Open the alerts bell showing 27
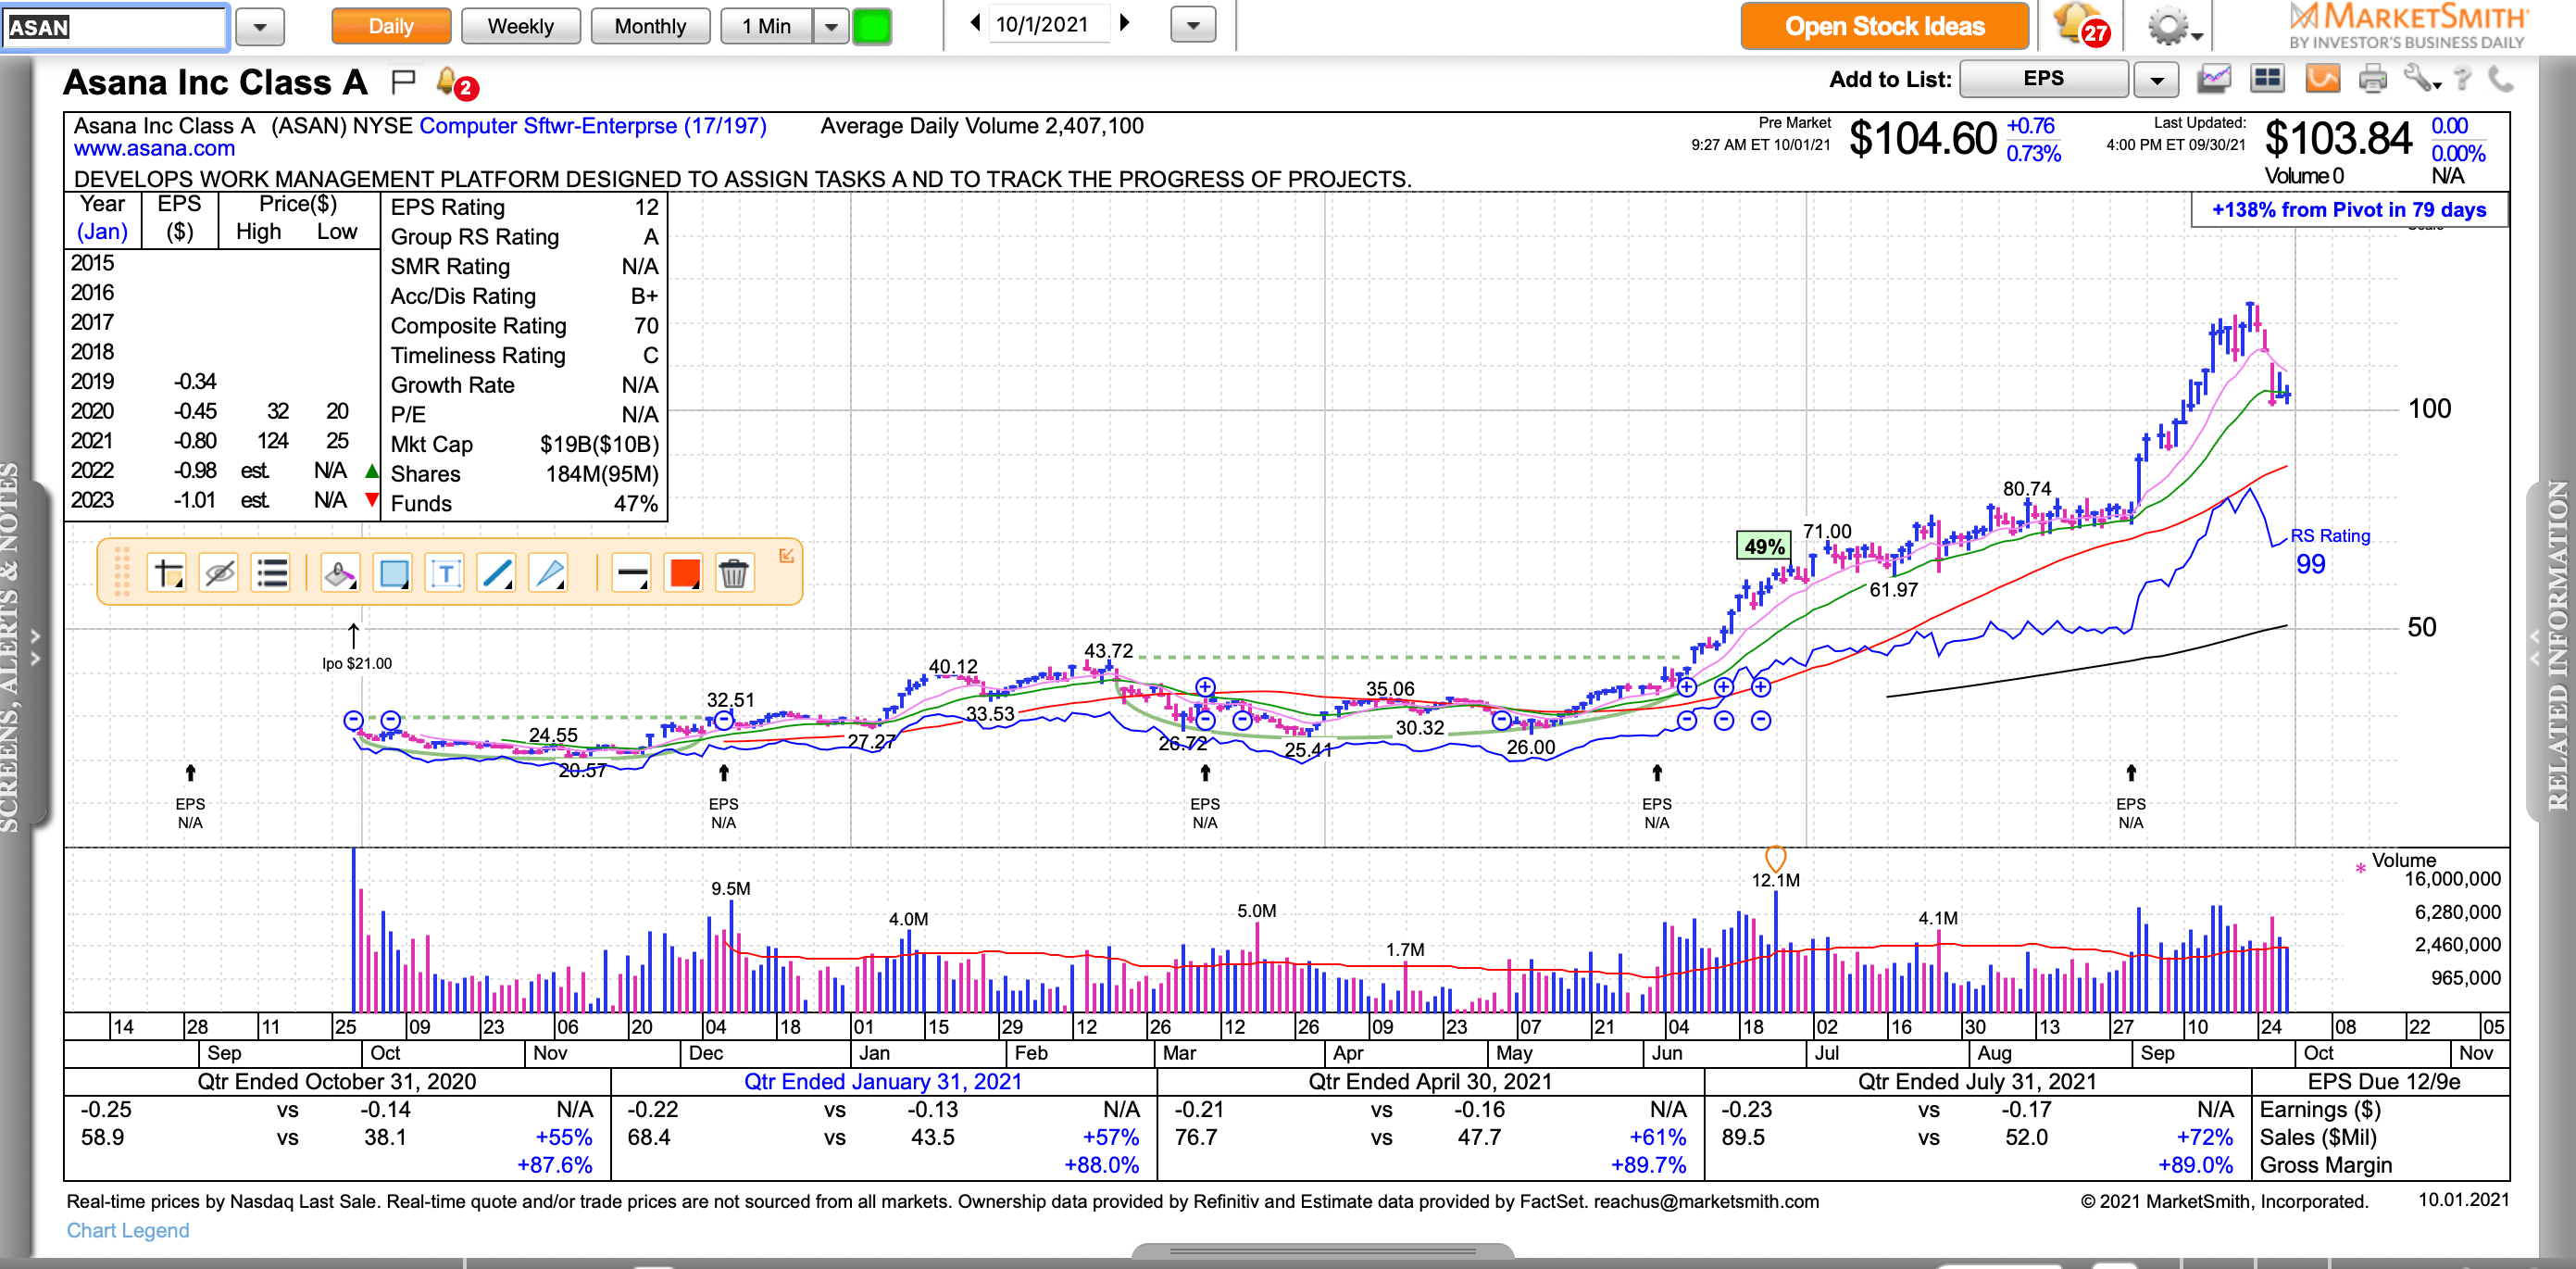This screenshot has height=1269, width=2576. coord(2080,24)
